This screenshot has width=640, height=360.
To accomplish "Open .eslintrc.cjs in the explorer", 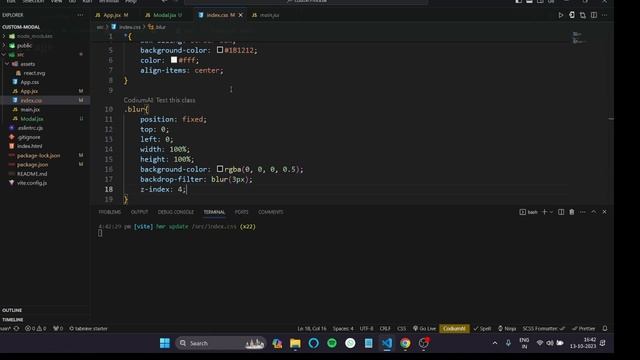I will click(30, 128).
